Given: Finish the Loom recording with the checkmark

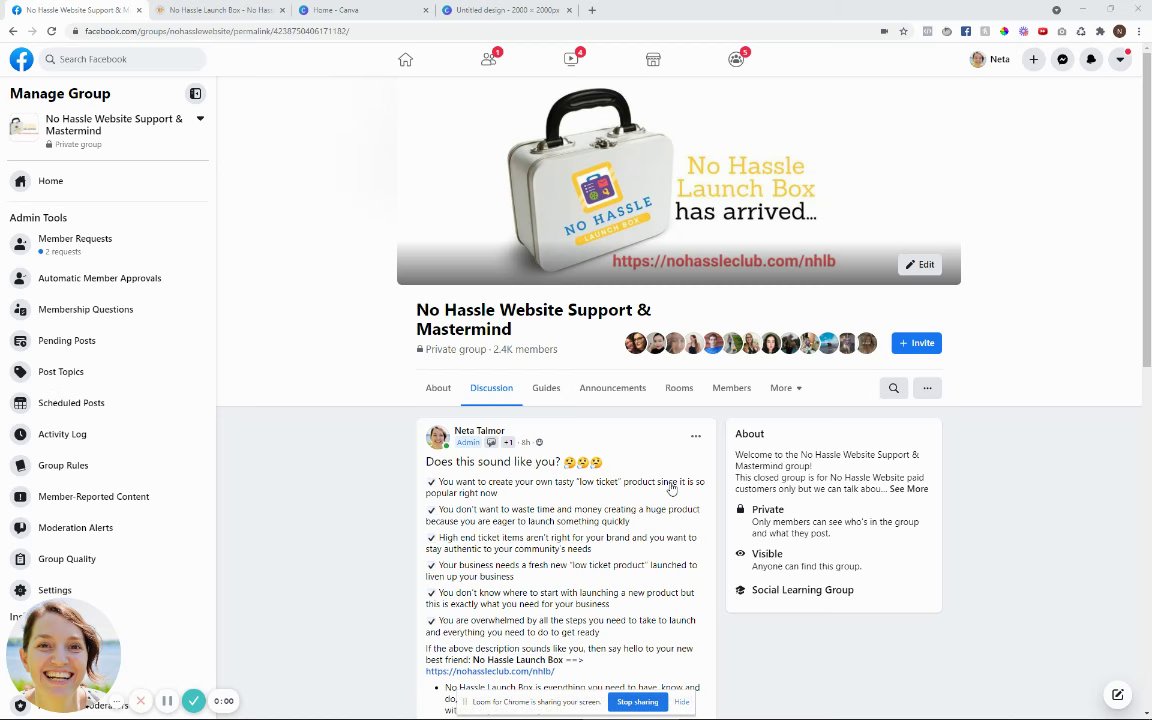Looking at the screenshot, I should click(x=193, y=701).
